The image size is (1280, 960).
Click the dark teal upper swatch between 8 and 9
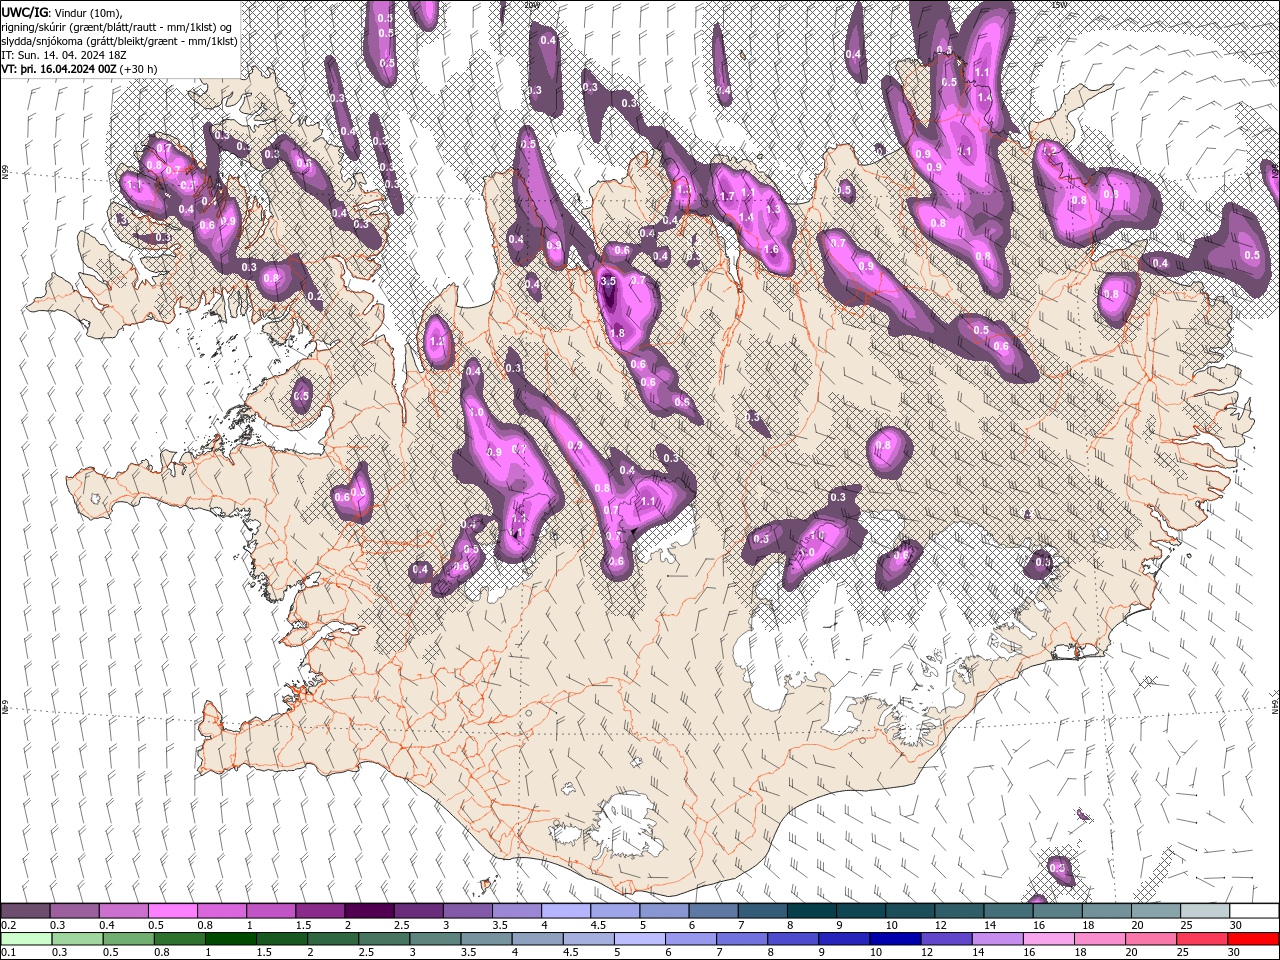(x=810, y=911)
